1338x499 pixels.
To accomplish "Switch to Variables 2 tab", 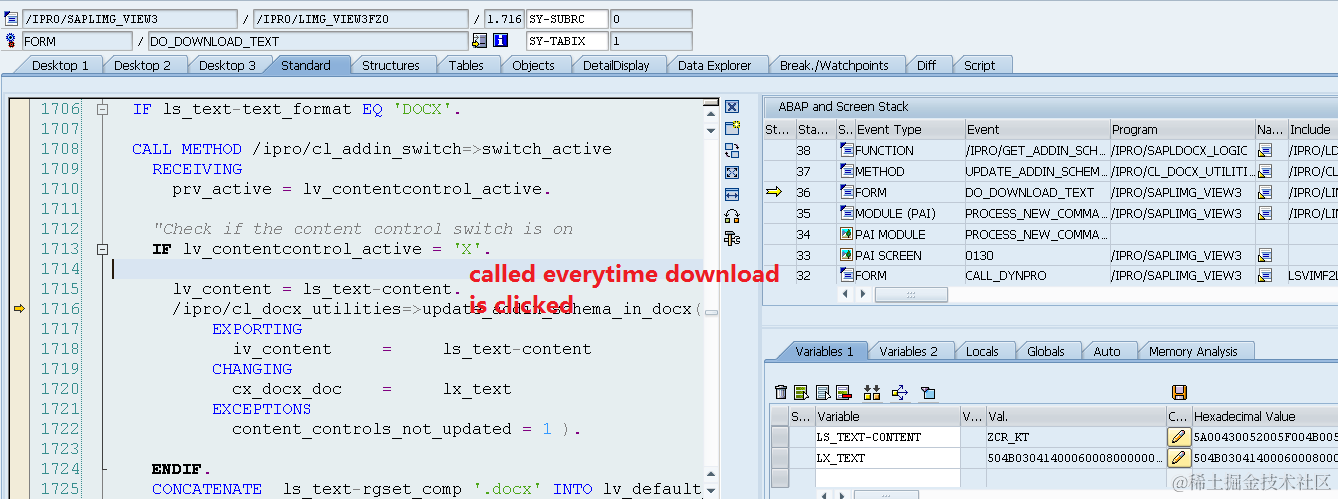I will click(908, 351).
